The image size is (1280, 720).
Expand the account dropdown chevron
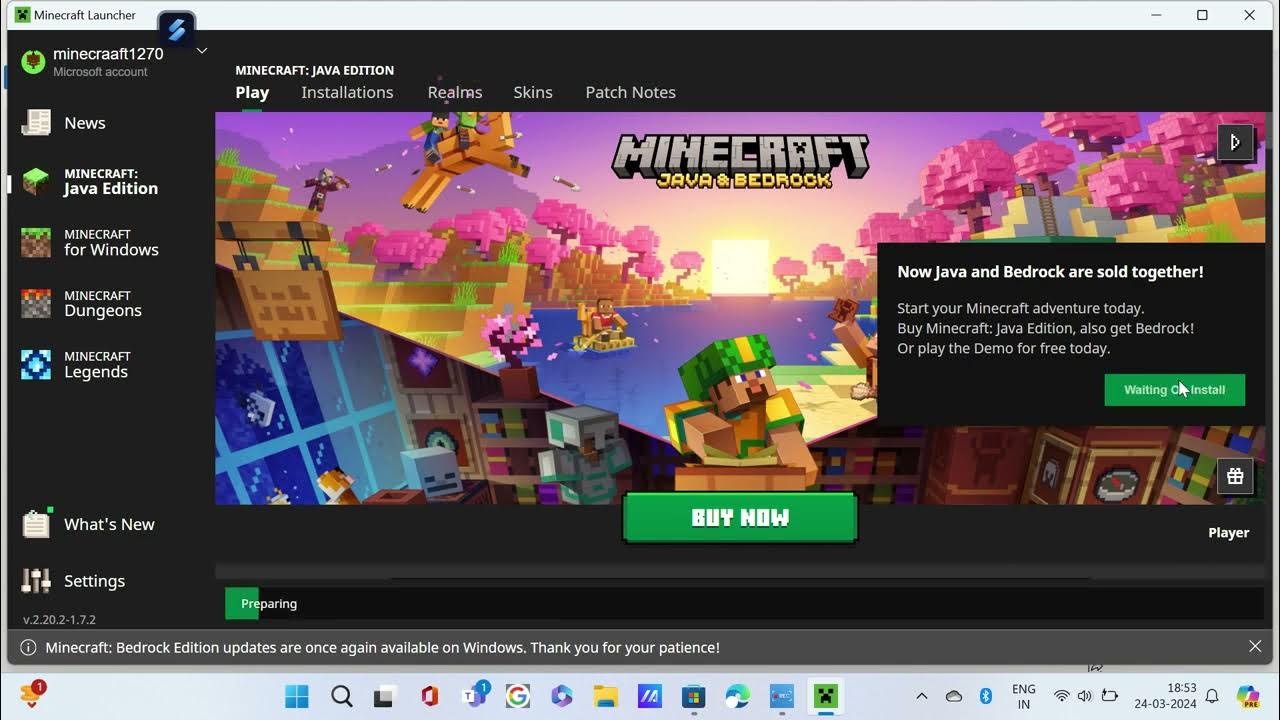[x=201, y=51]
